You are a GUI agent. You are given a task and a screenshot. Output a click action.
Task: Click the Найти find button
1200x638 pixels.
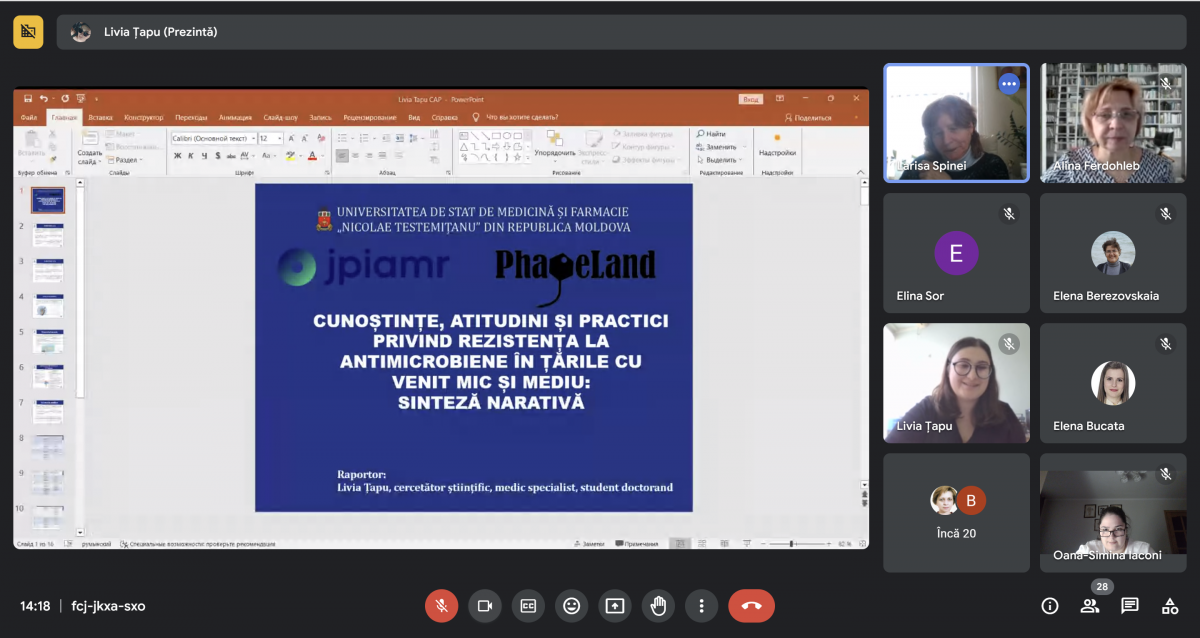point(714,134)
